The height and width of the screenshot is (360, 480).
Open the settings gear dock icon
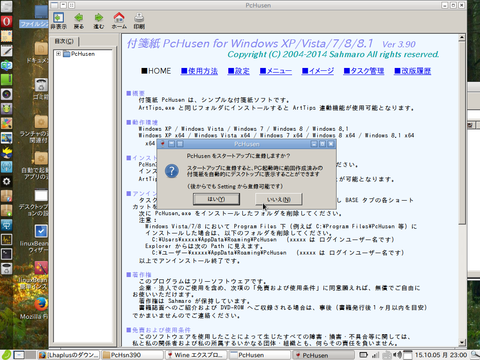(x=6, y=181)
